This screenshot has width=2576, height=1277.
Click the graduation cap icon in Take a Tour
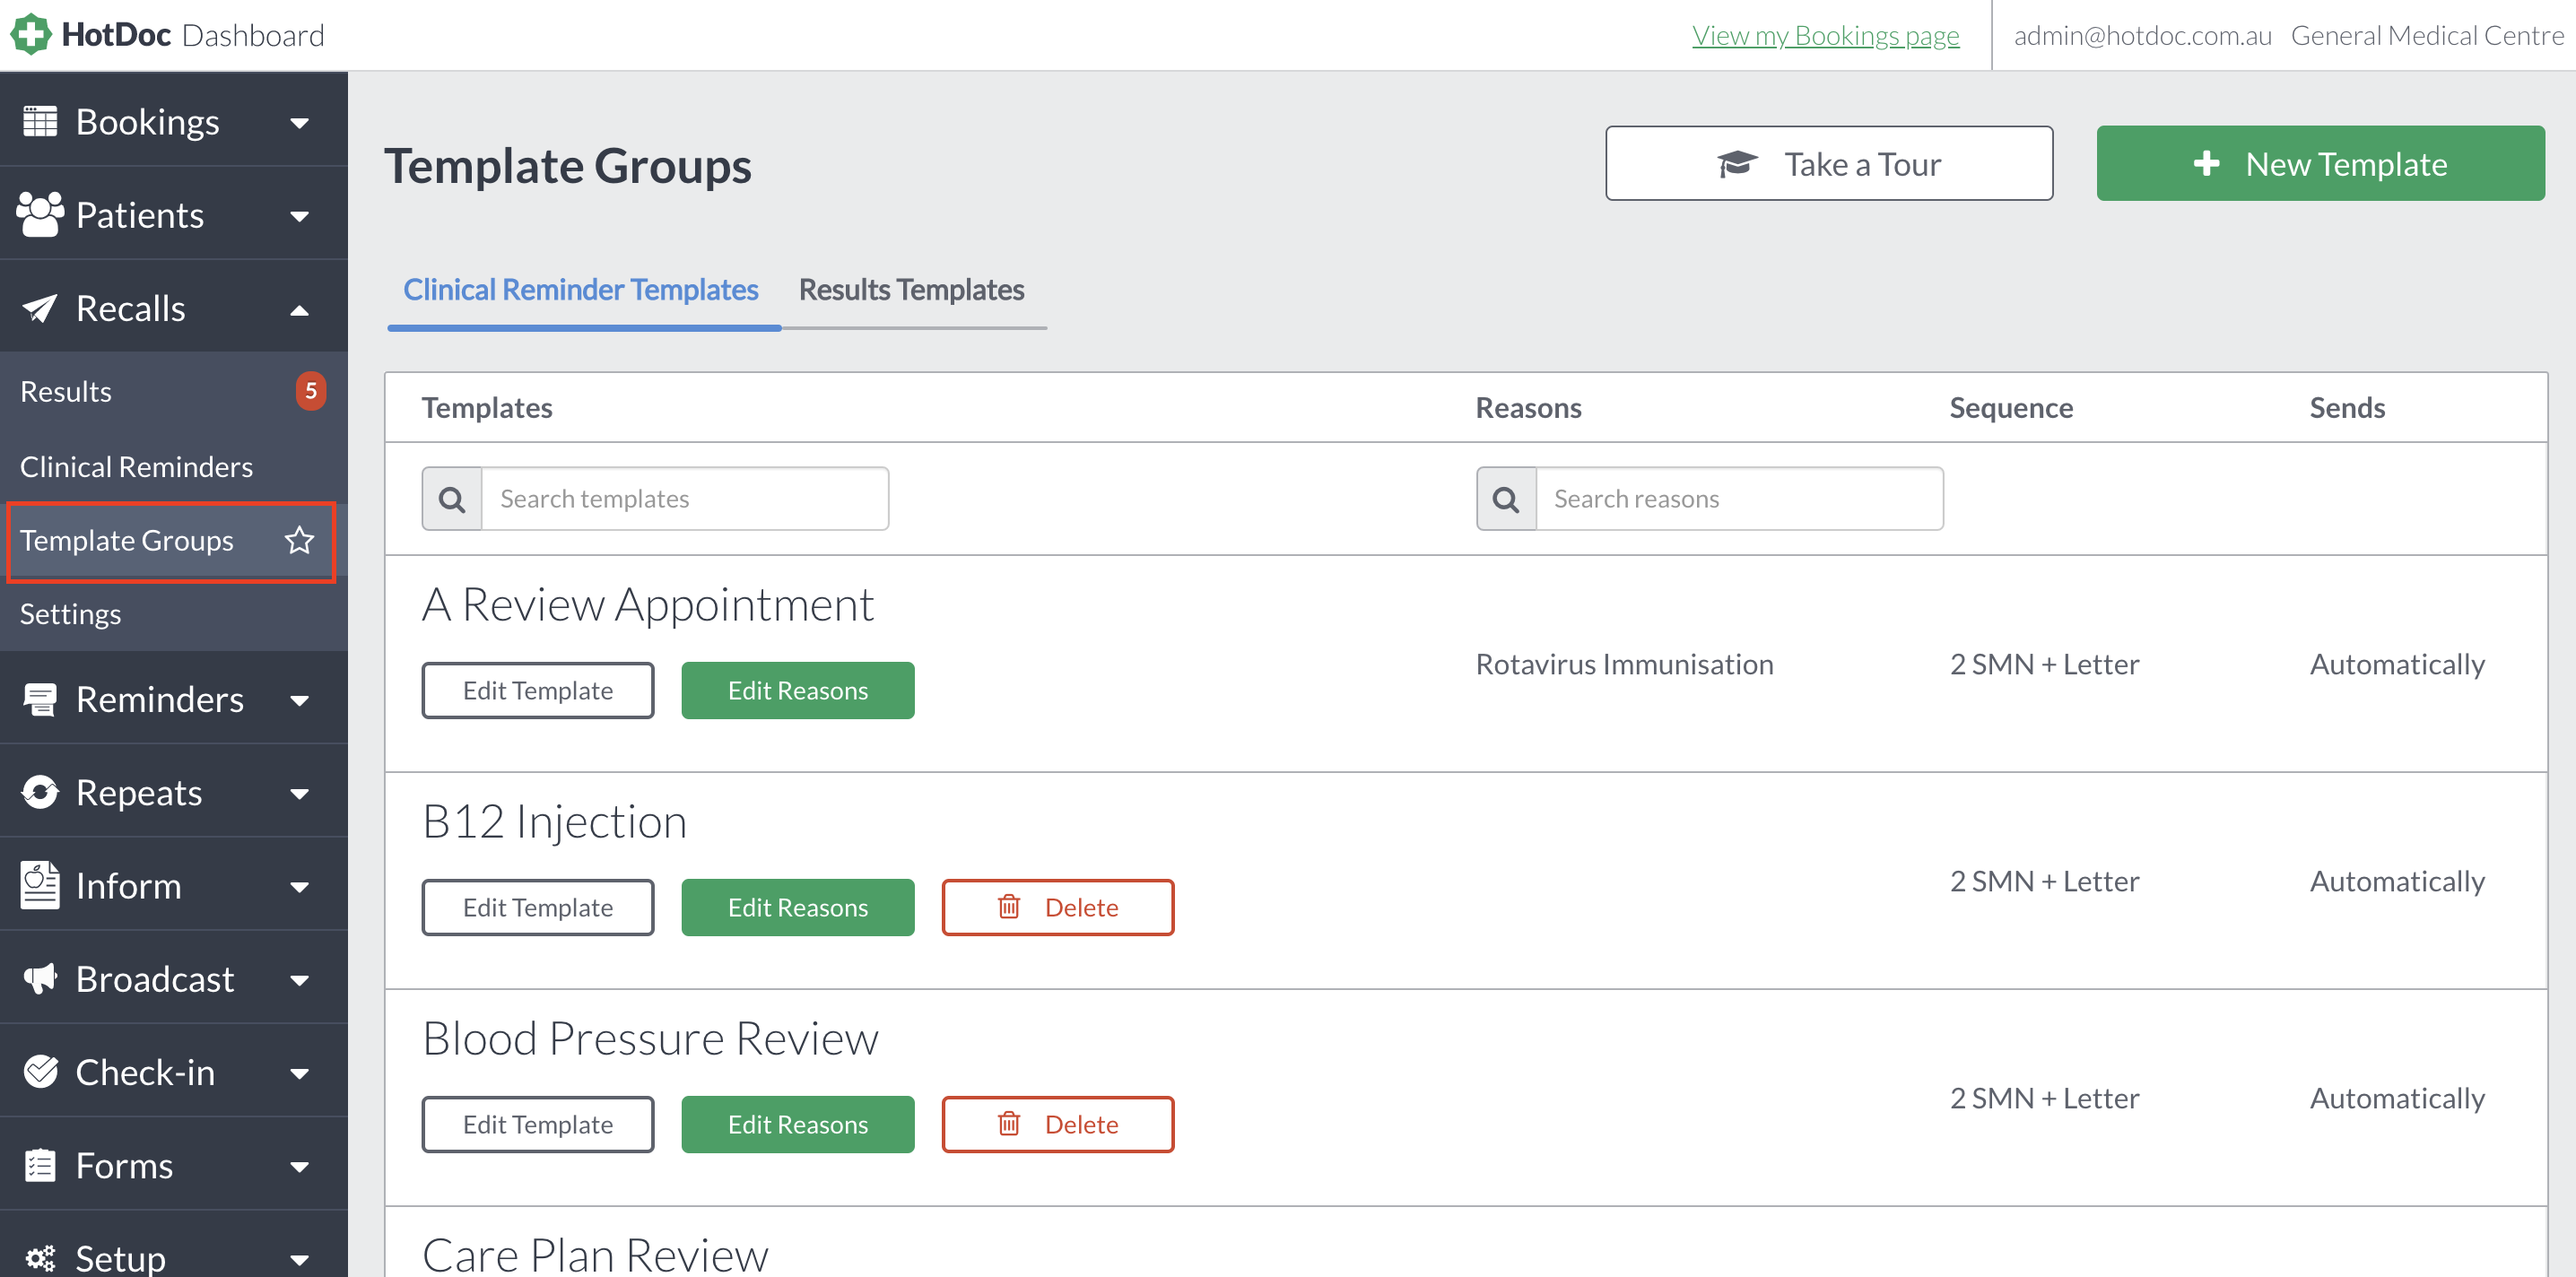tap(1738, 163)
